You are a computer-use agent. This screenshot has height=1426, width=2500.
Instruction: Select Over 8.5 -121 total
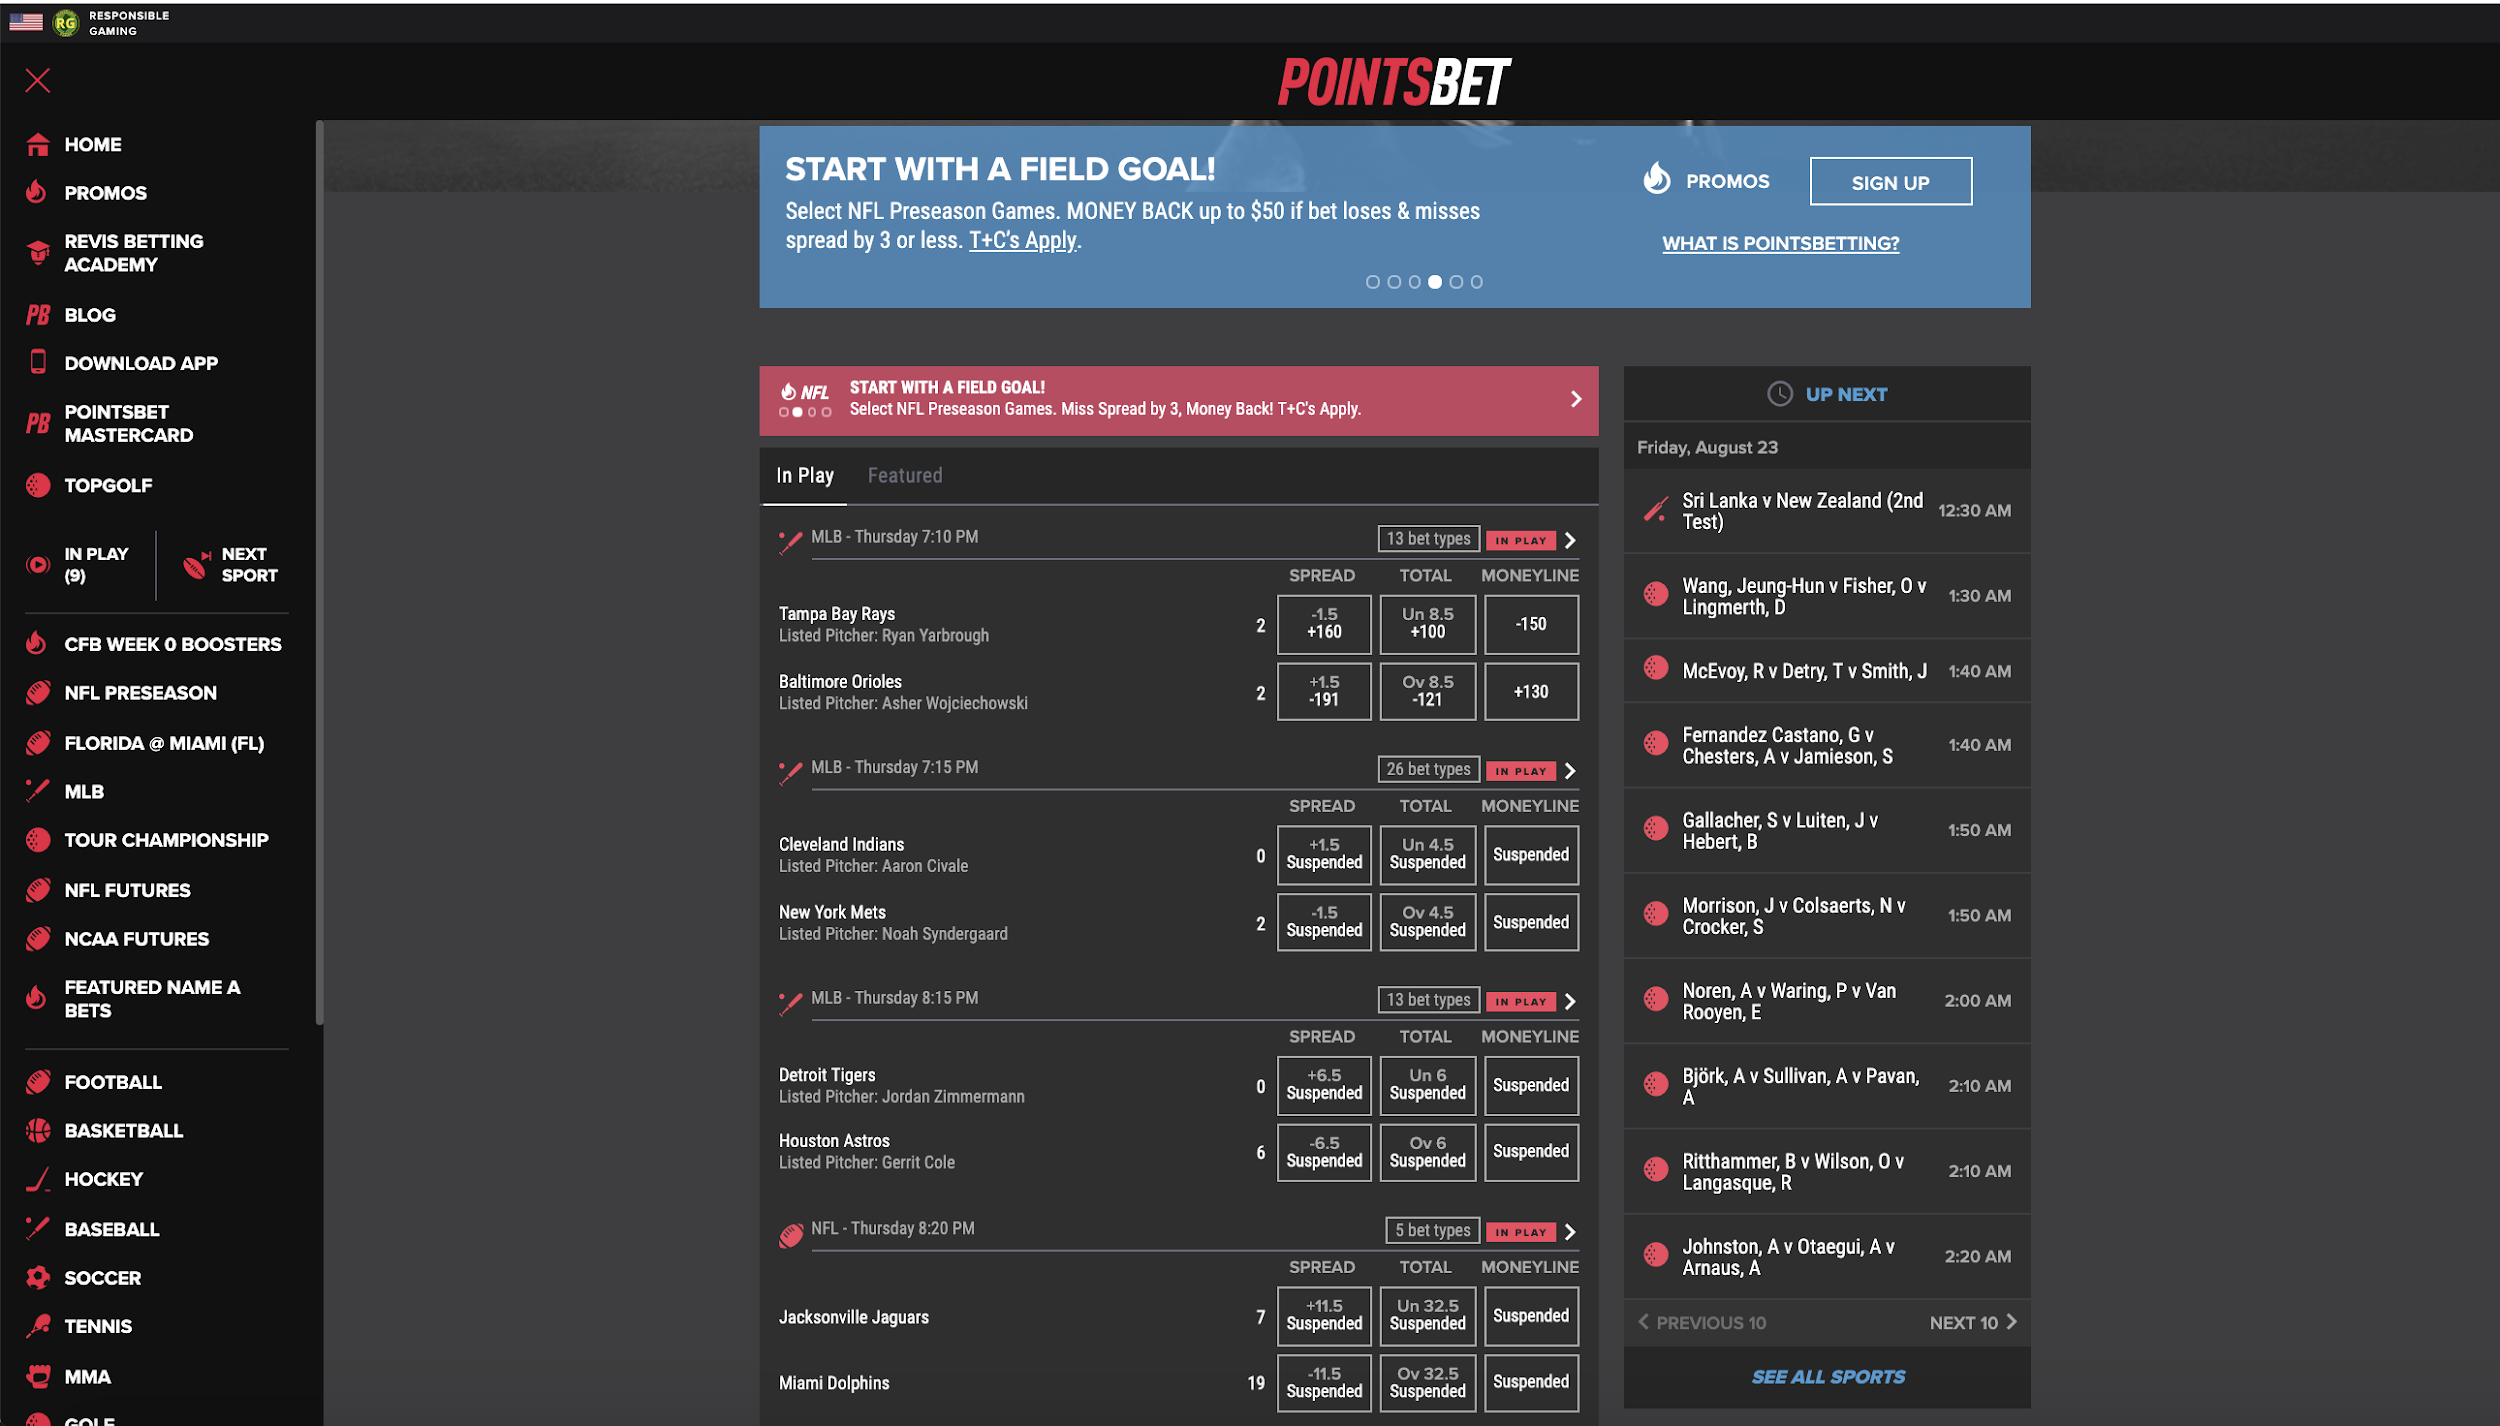point(1427,692)
